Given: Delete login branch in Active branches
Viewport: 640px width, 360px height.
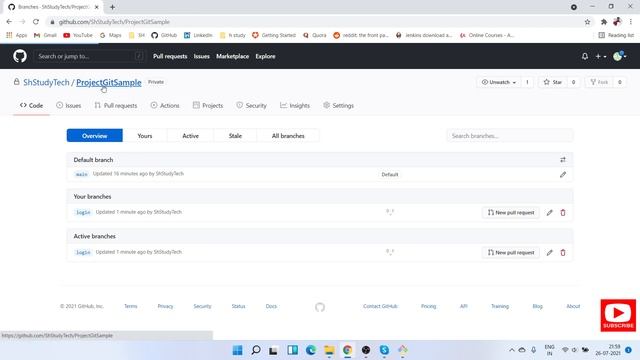Looking at the screenshot, I should [563, 252].
